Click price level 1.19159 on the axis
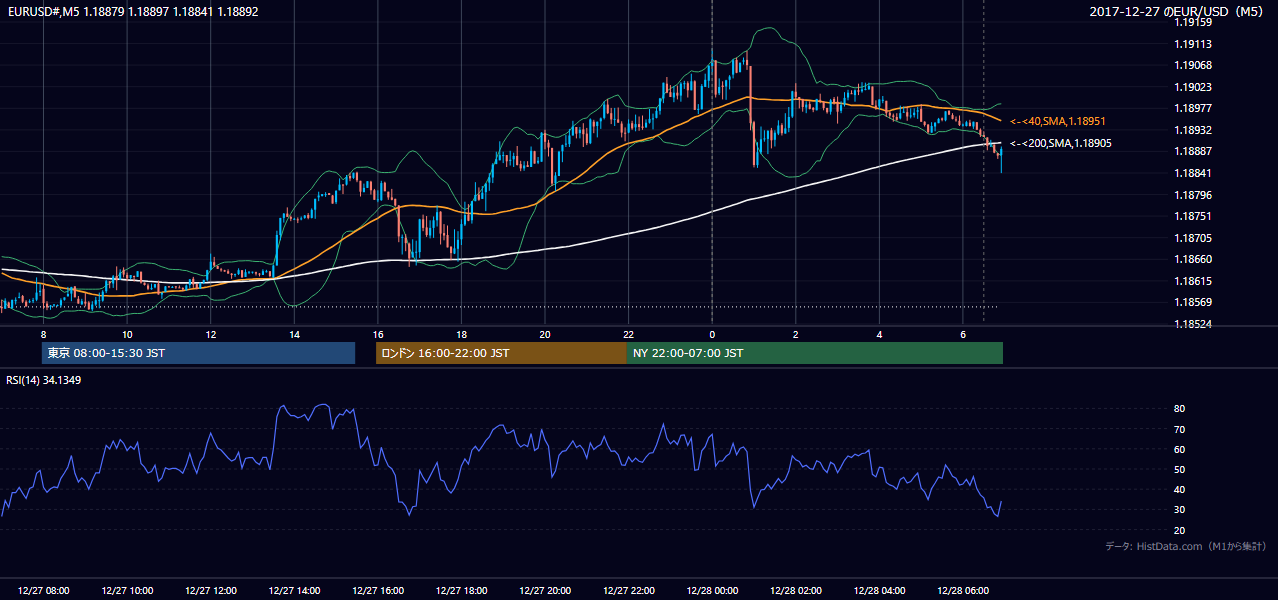 click(x=1193, y=22)
